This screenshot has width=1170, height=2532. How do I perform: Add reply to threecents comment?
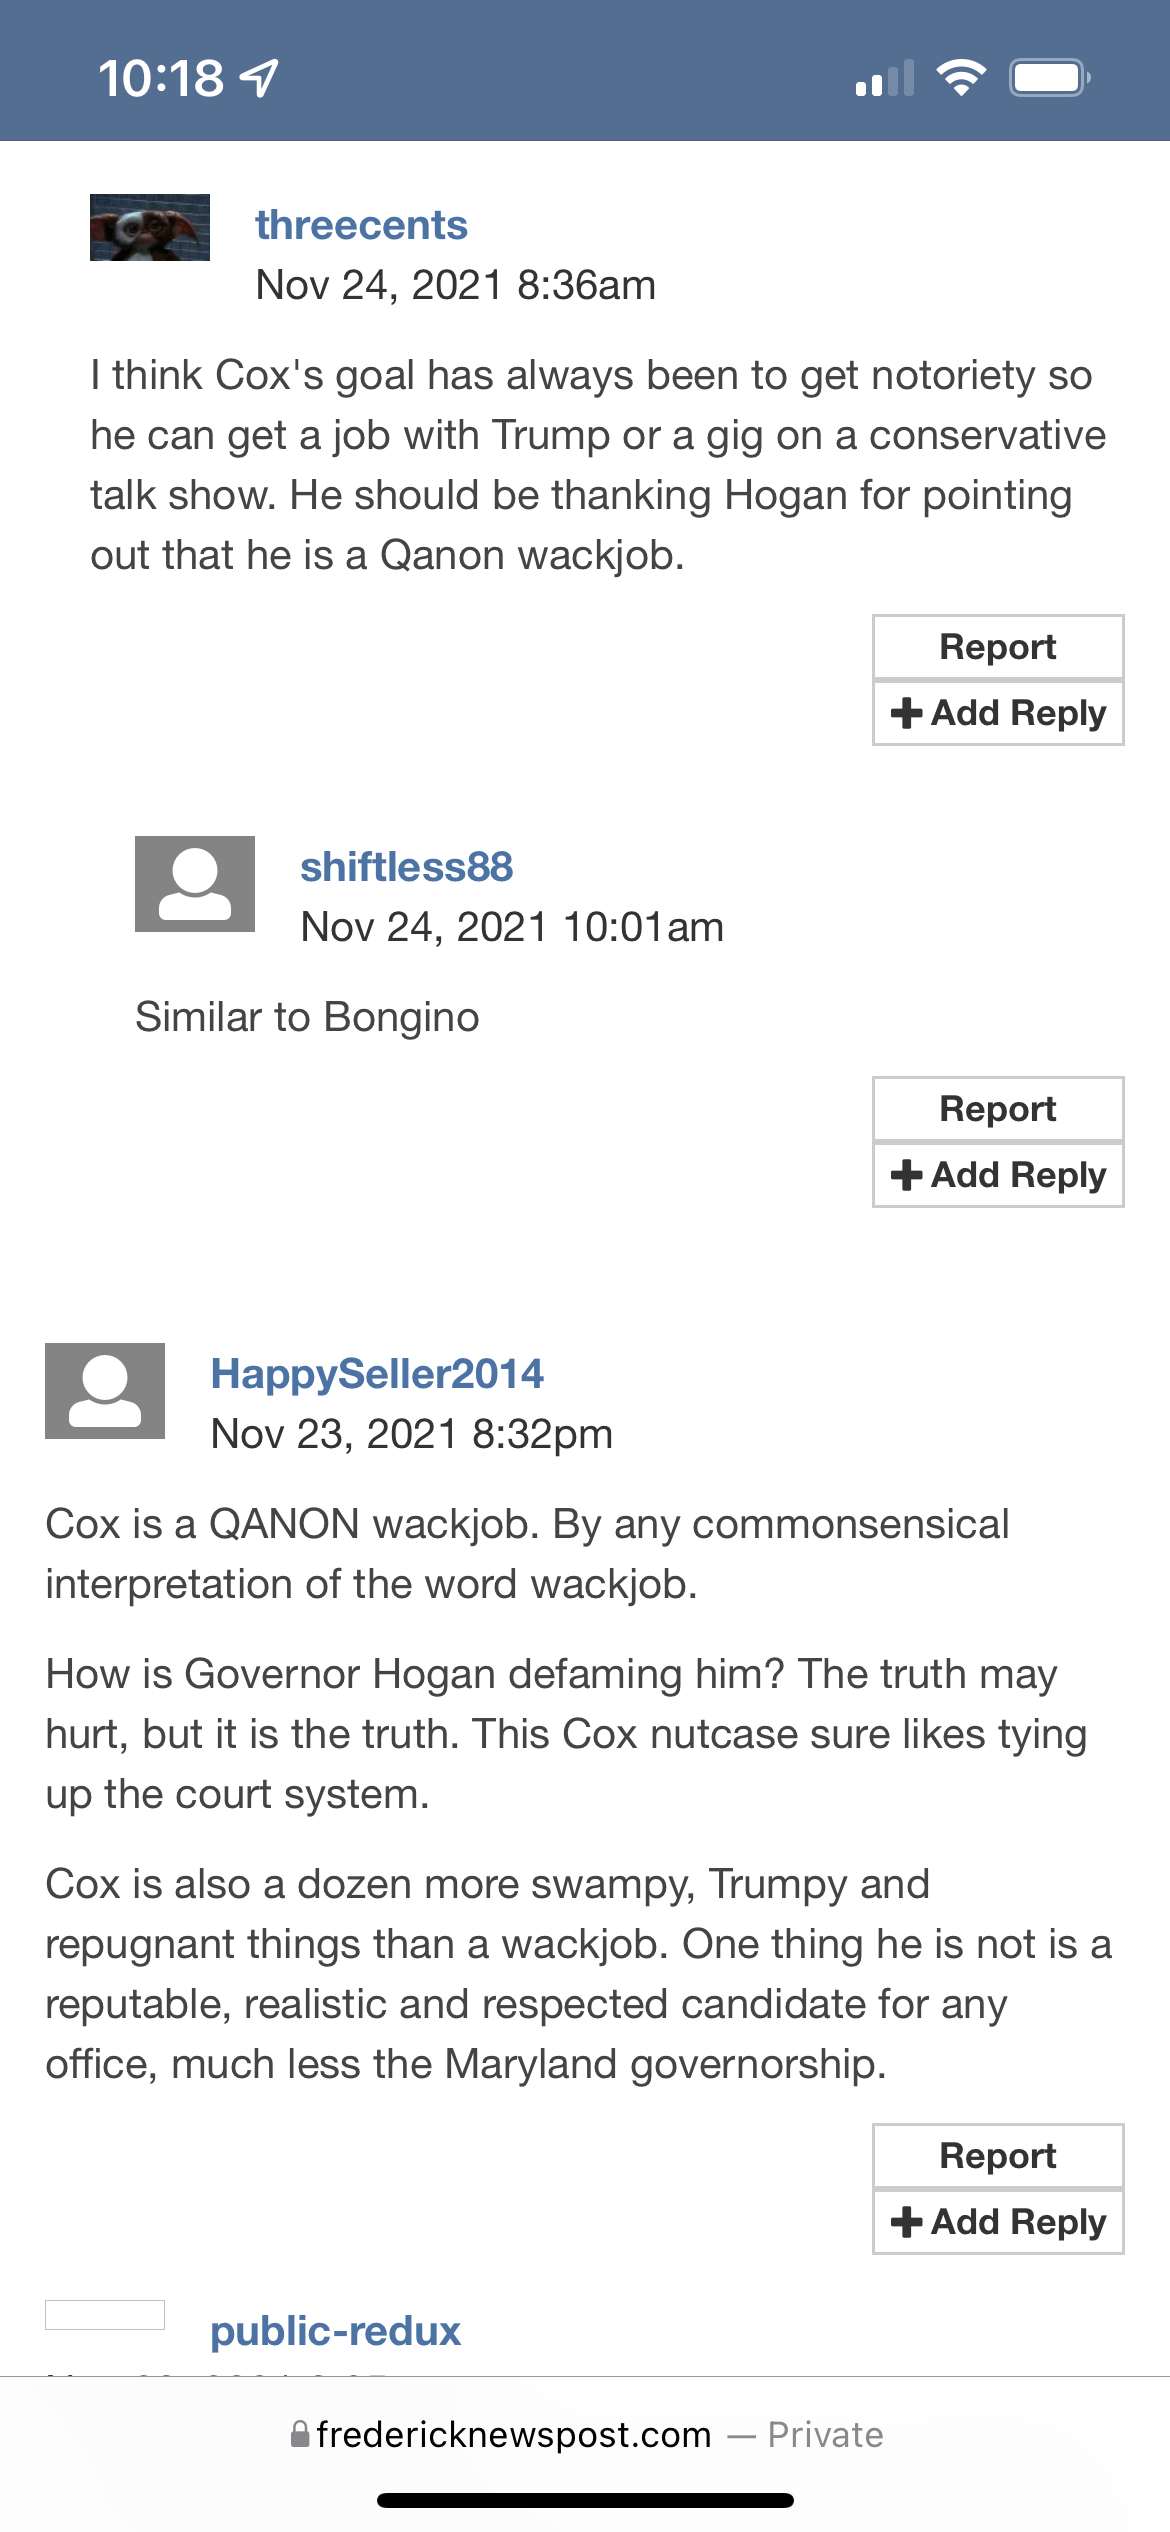[x=997, y=713]
